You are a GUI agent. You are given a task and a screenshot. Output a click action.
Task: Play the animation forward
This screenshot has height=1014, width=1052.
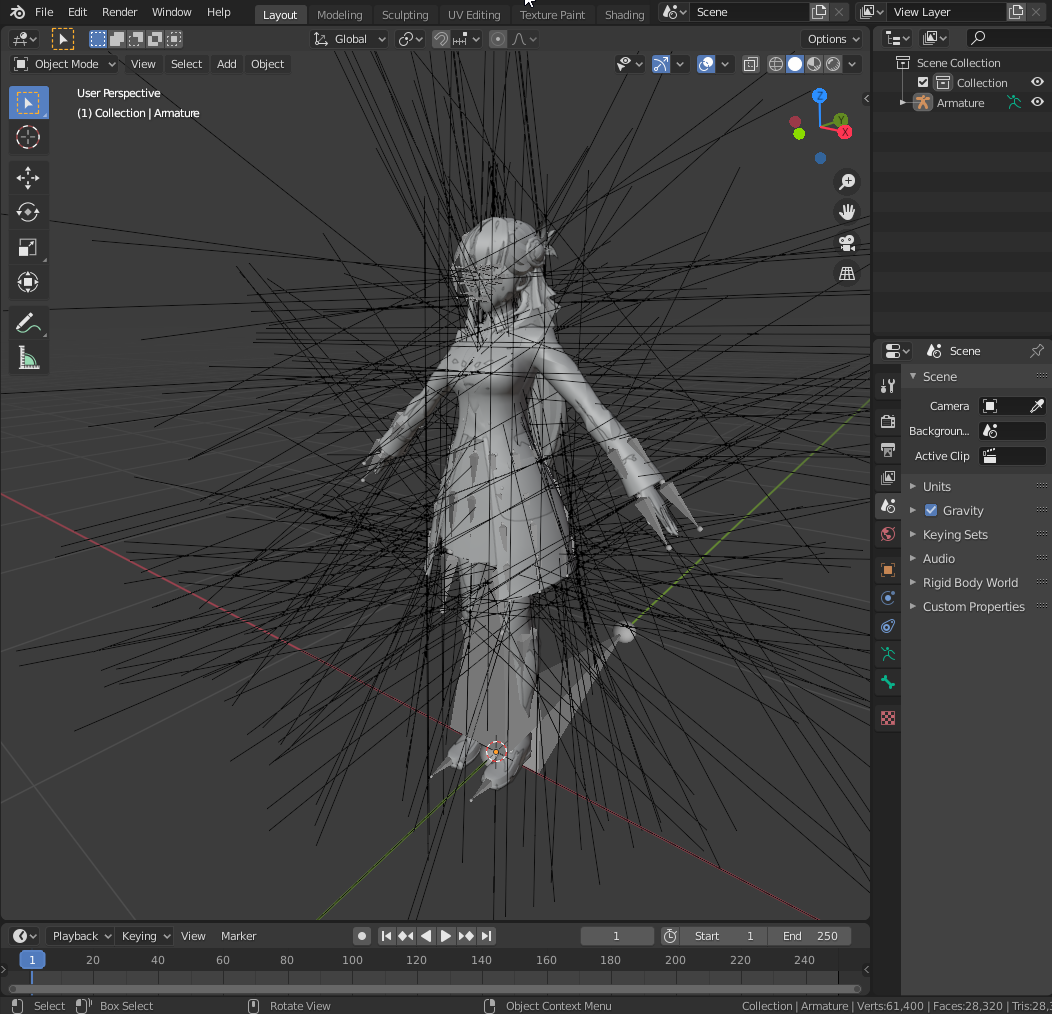point(445,935)
